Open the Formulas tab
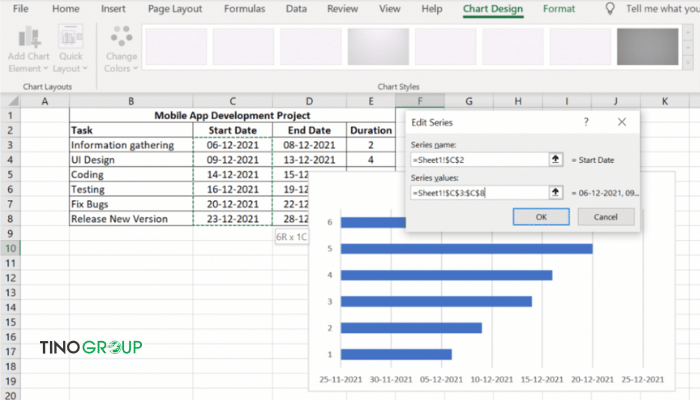This screenshot has width=700, height=400. coord(244,8)
